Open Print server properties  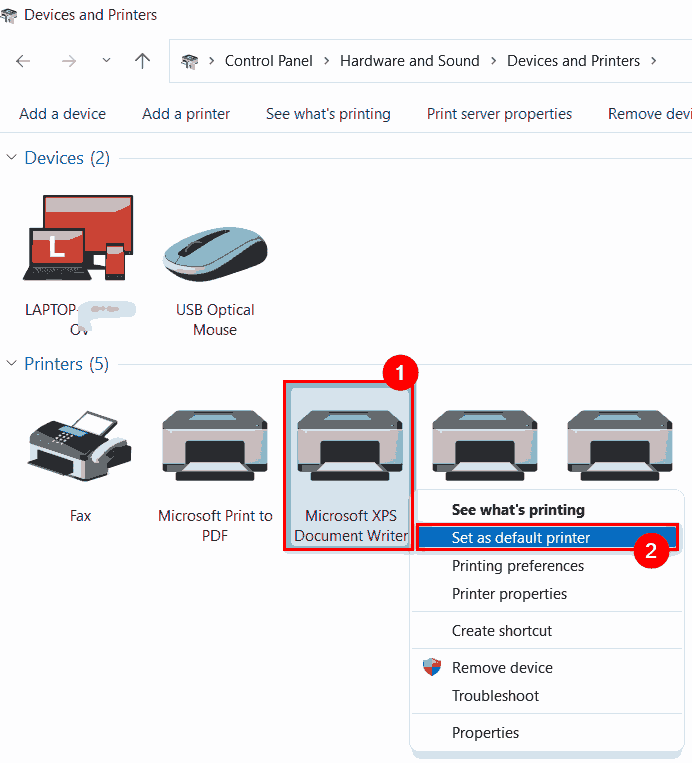pyautogui.click(x=499, y=114)
